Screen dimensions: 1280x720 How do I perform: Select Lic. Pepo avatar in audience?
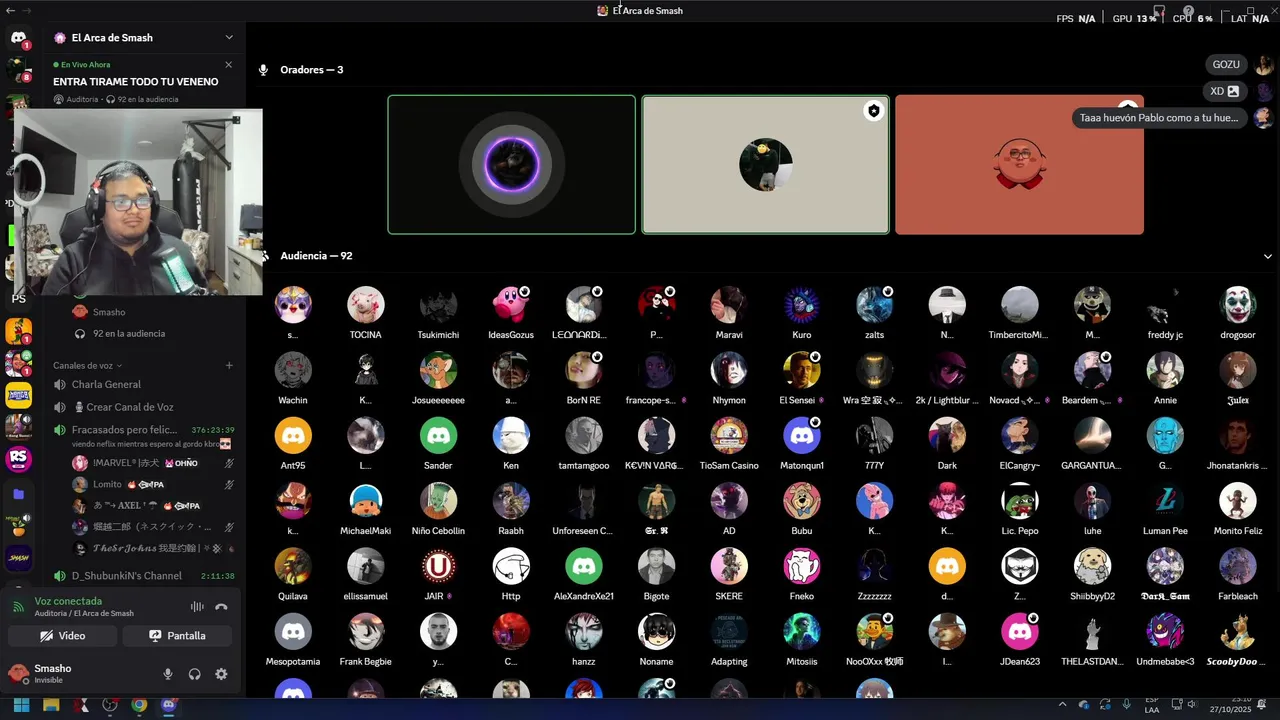point(1019,501)
